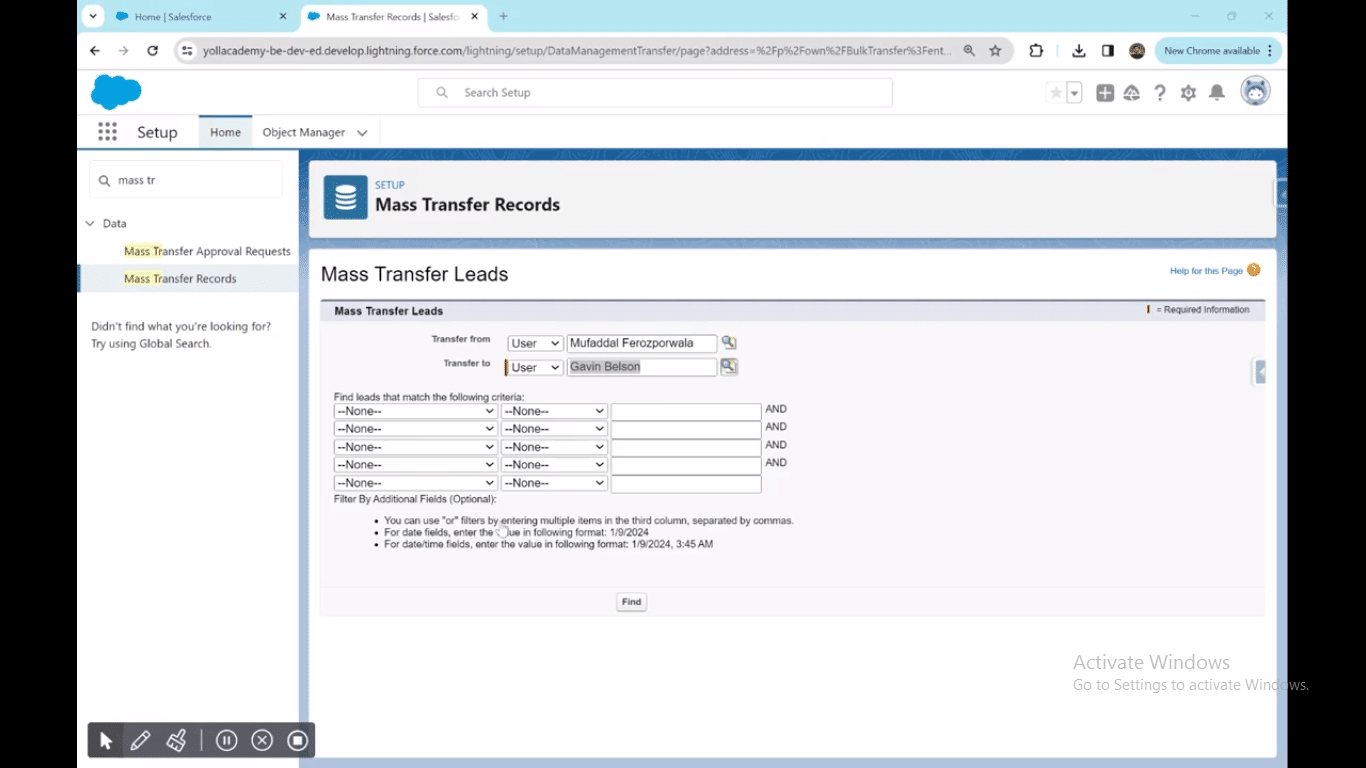Open second criteria field dropdown

(415, 429)
